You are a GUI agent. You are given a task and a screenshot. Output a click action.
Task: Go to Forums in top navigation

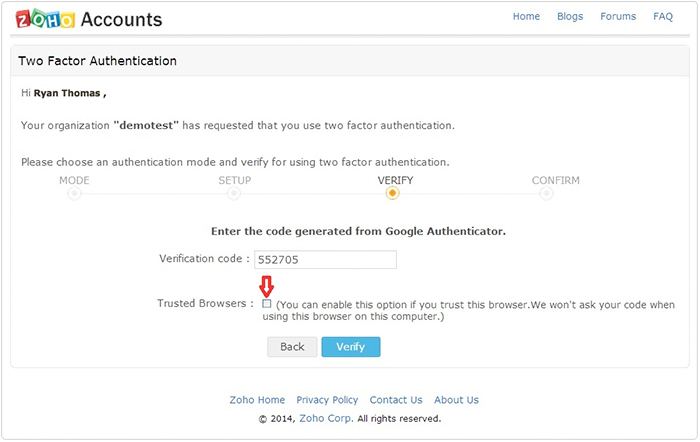tap(618, 17)
